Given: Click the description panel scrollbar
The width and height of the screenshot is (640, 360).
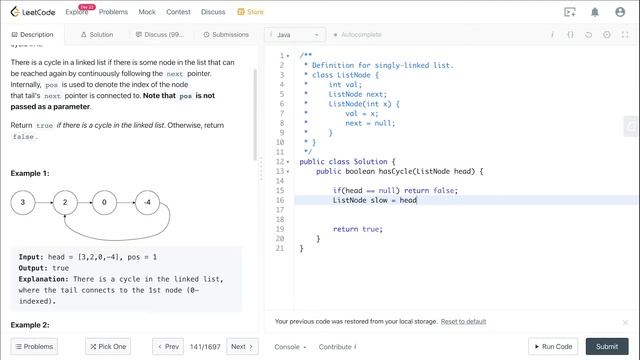Looking at the screenshot, I should pos(255,114).
